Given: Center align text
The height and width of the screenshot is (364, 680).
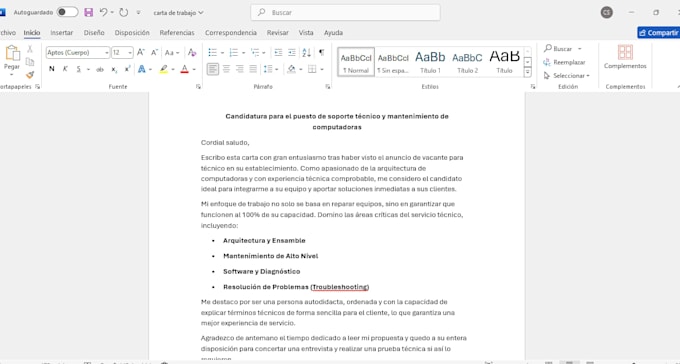Looking at the screenshot, I should coord(226,69).
